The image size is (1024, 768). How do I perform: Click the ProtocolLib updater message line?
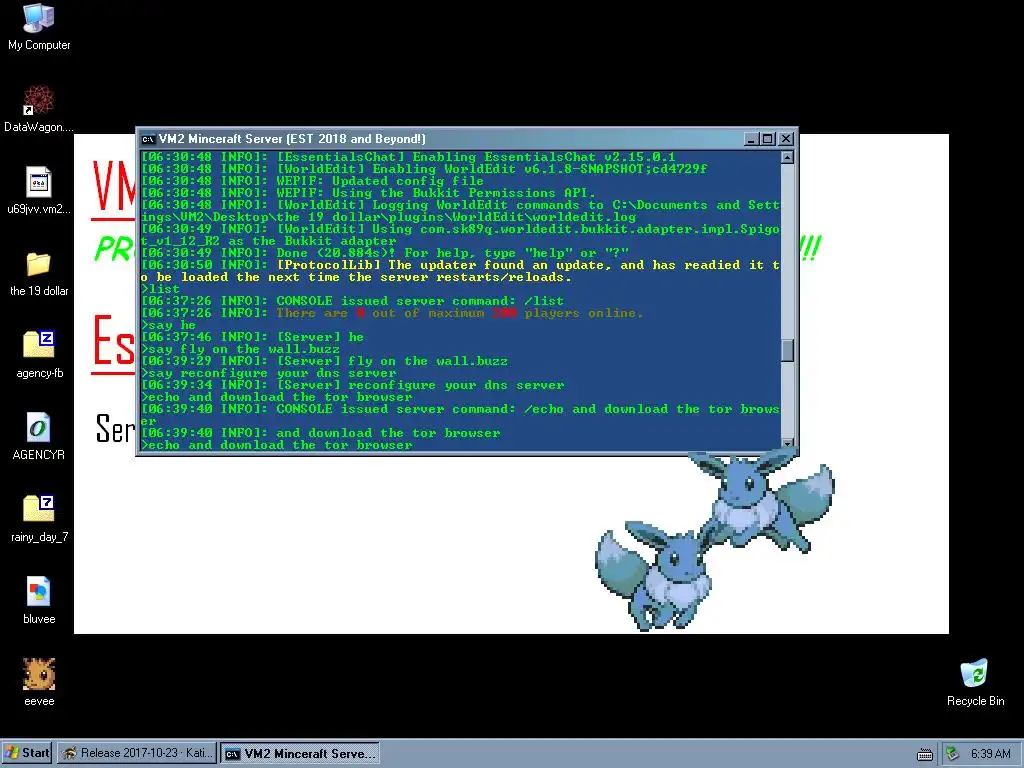[x=460, y=271]
